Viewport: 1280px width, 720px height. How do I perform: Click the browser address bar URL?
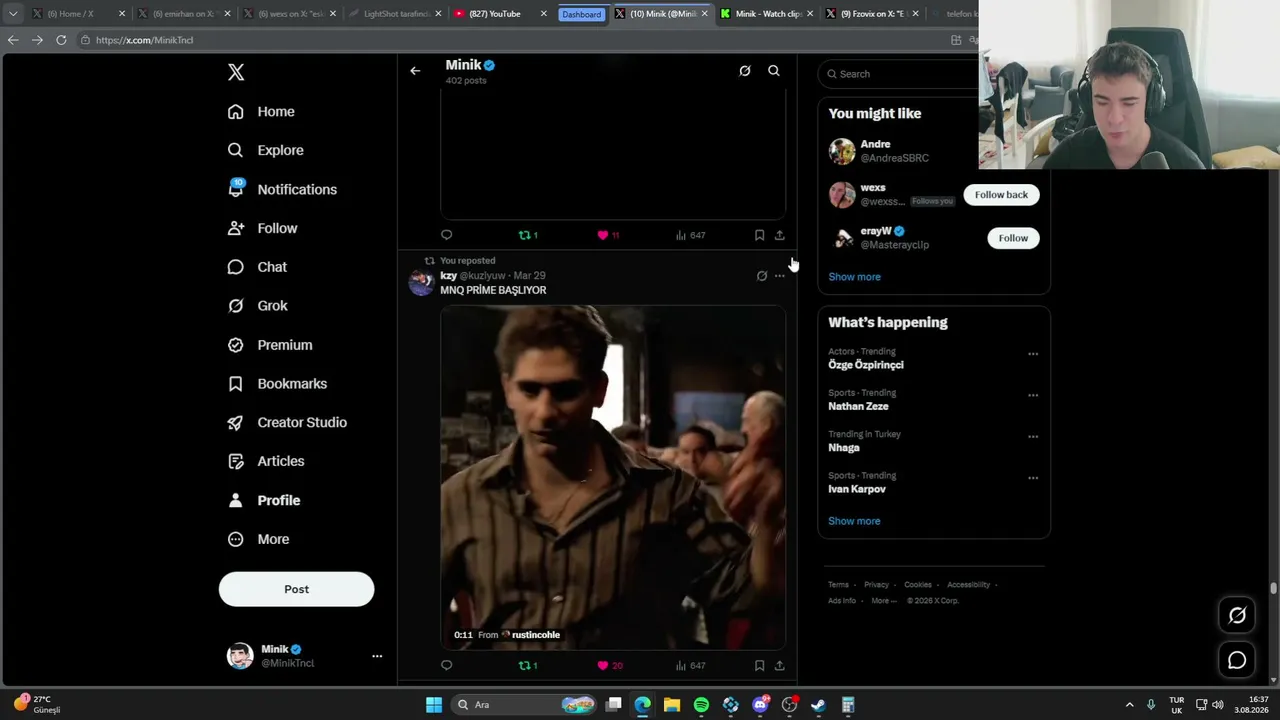tap(145, 40)
